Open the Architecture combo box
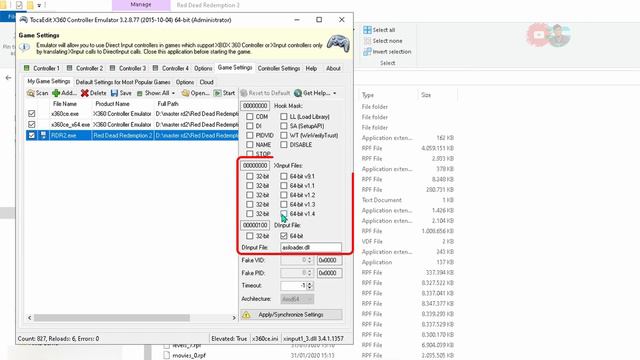This screenshot has width=640, height=360. coord(297,299)
